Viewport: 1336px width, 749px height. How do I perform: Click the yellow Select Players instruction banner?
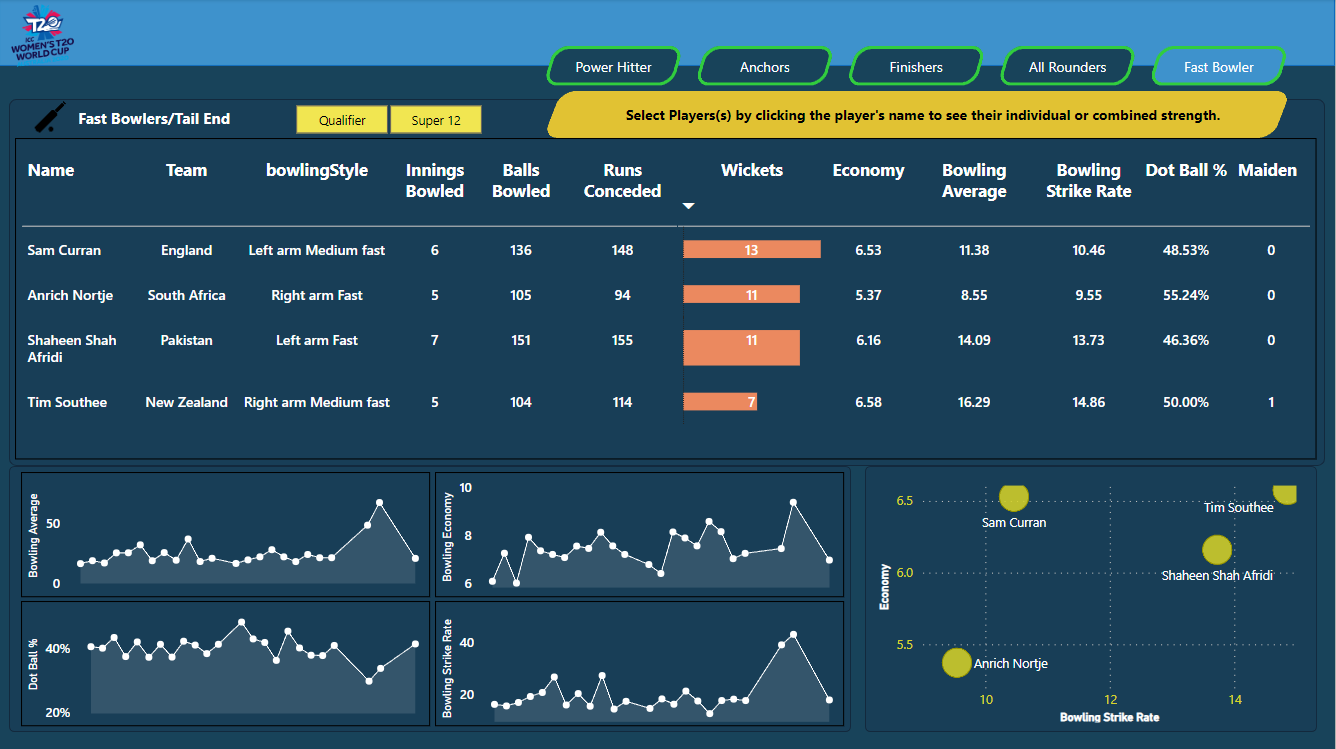[x=917, y=115]
